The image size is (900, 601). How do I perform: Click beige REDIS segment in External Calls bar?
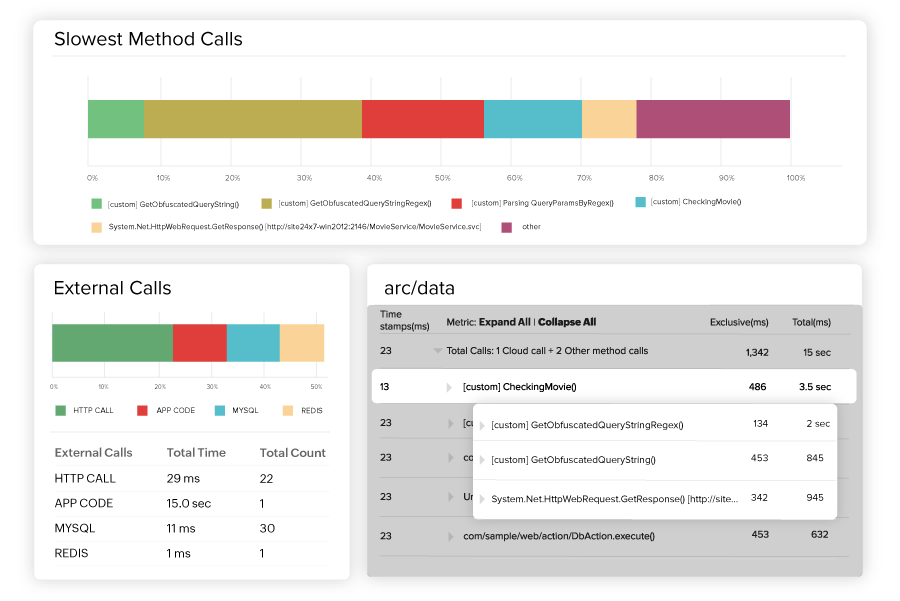pos(302,343)
